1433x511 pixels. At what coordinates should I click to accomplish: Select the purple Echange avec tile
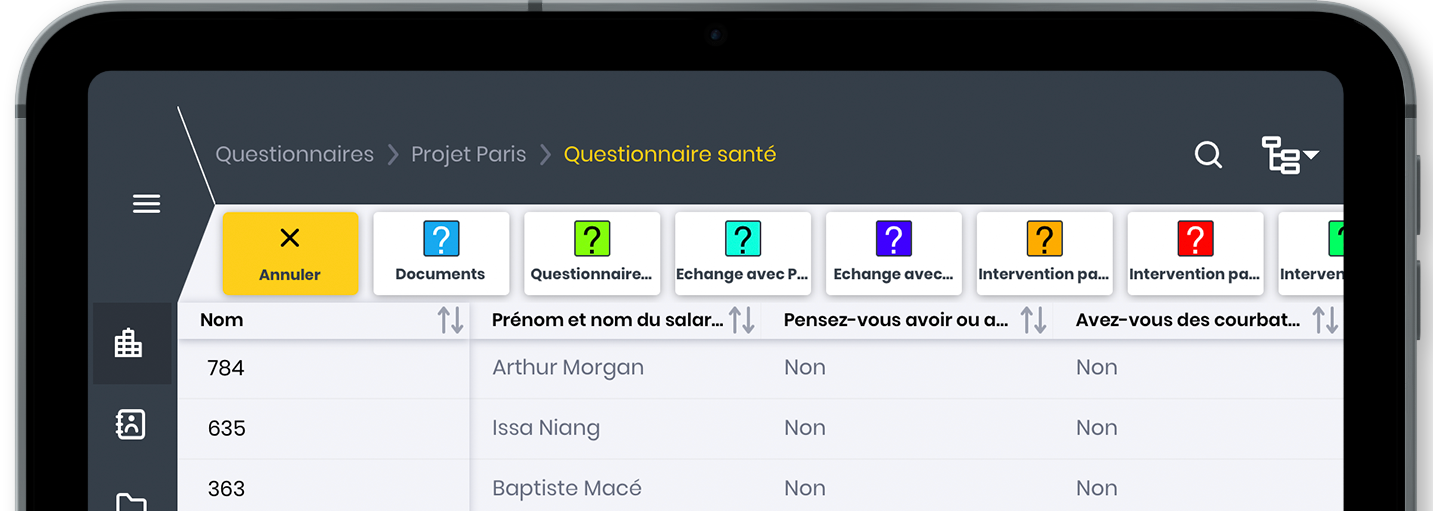(894, 253)
